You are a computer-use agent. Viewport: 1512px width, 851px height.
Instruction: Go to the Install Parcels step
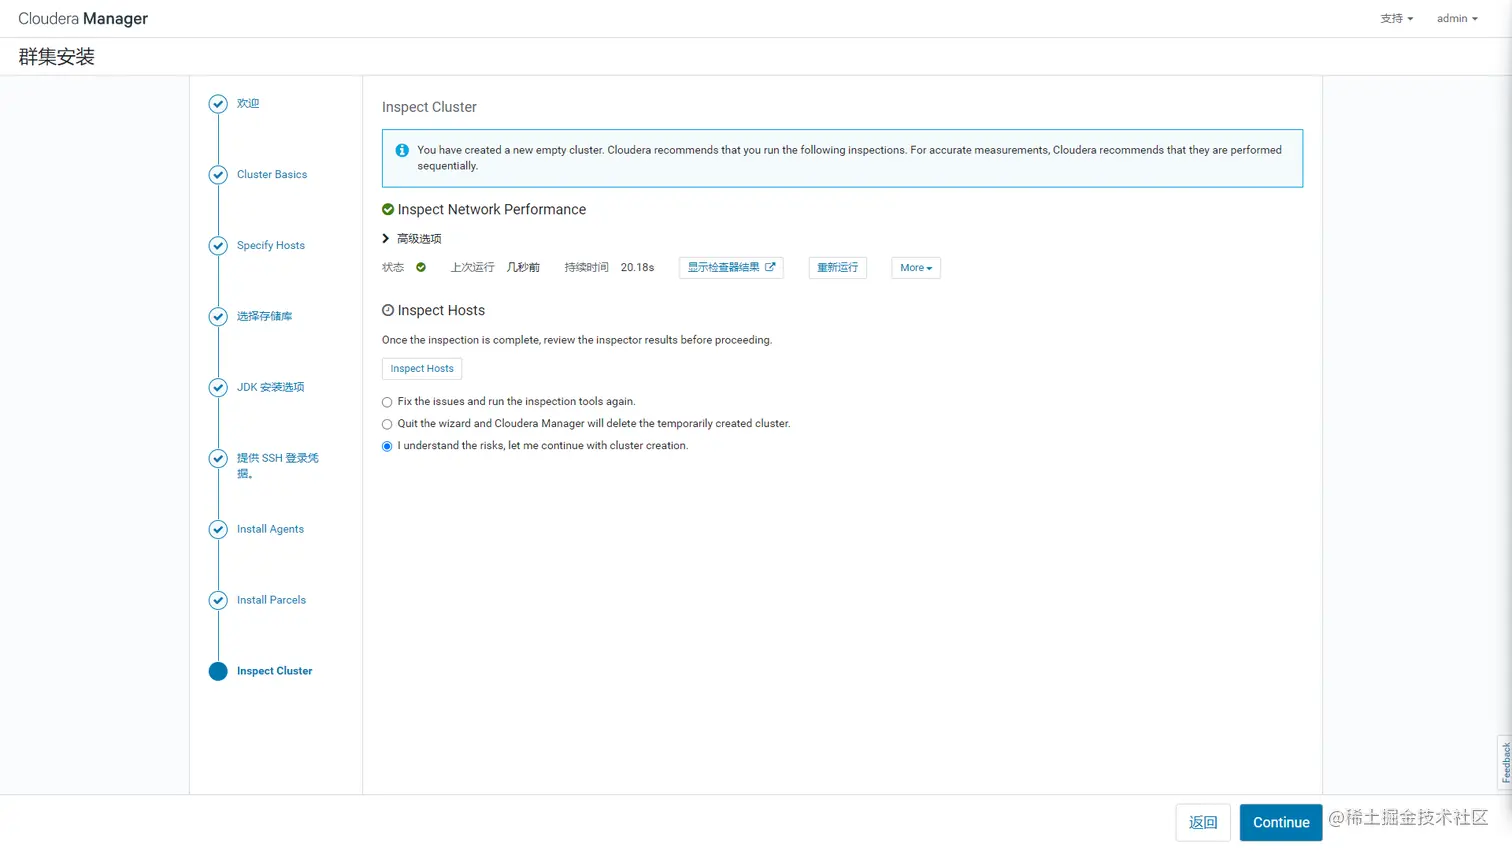[x=271, y=601]
